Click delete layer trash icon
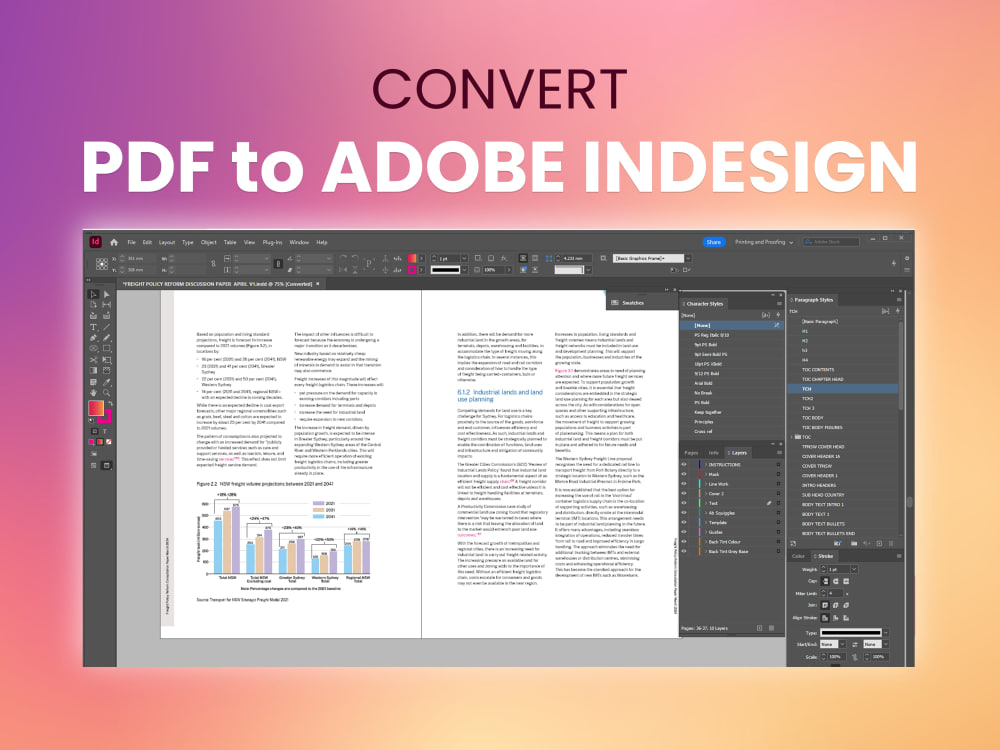 771,628
